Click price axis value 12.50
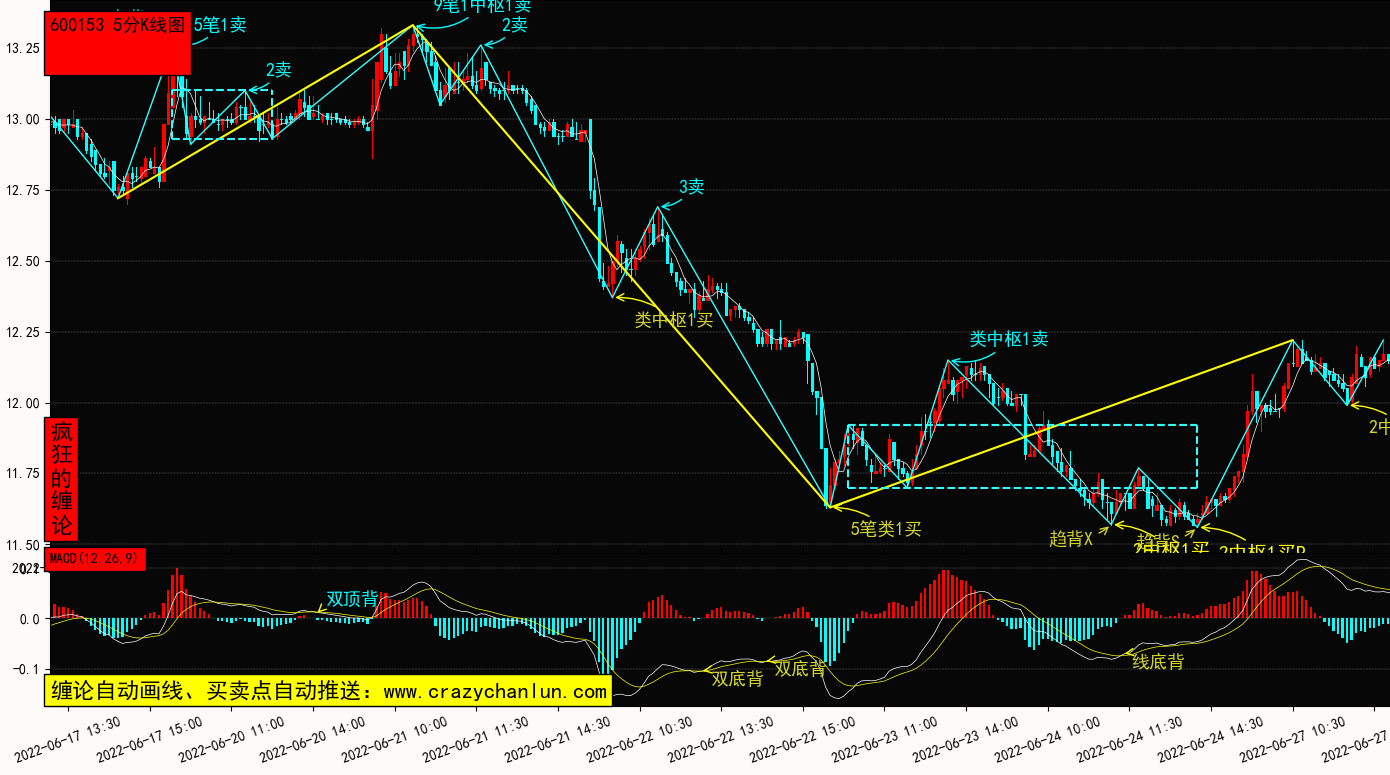Viewport: 1390px width, 775px height. point(22,261)
